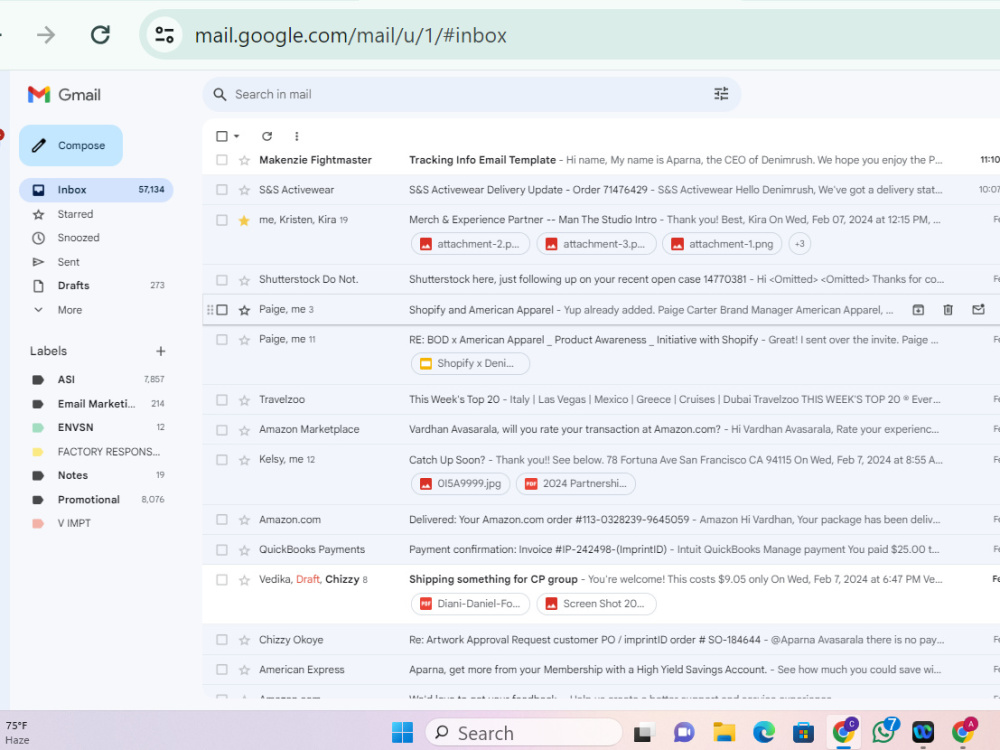Open the Promotional label
The height and width of the screenshot is (750, 1000).
click(96, 499)
